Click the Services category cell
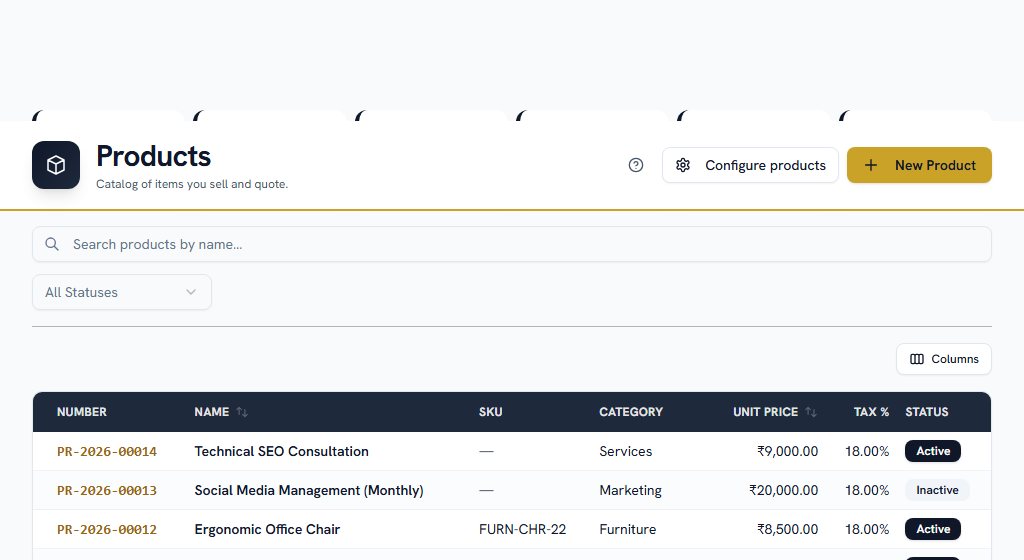Image resolution: width=1024 pixels, height=560 pixels. point(626,452)
